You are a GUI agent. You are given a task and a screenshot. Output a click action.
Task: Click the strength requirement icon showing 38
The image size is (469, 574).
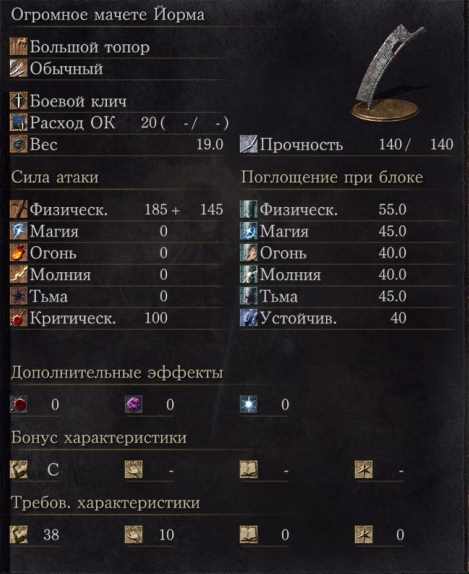[x=18, y=535]
